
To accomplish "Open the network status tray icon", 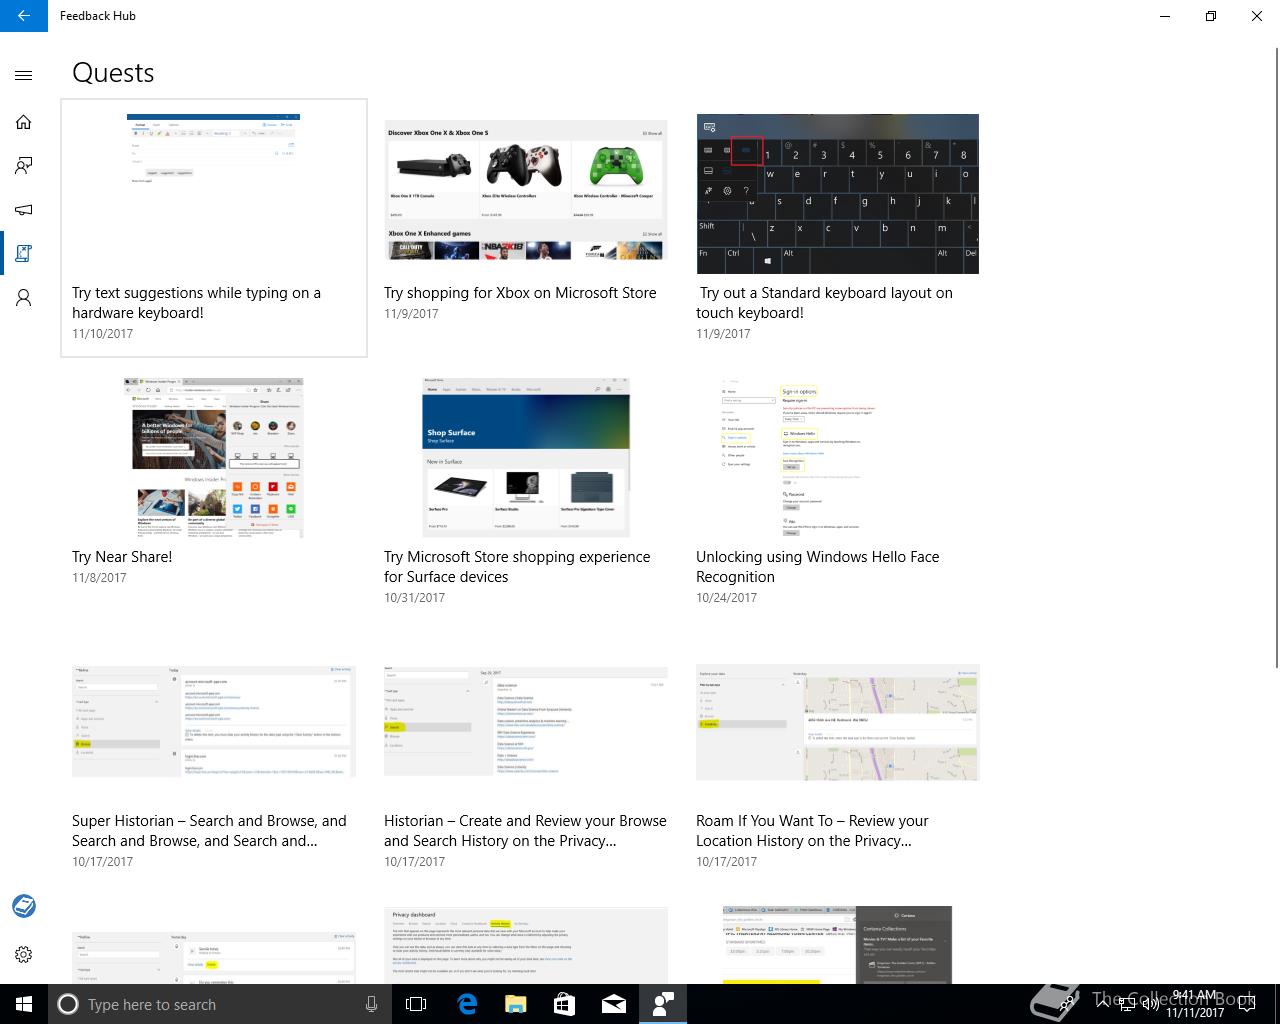I will [1127, 1004].
